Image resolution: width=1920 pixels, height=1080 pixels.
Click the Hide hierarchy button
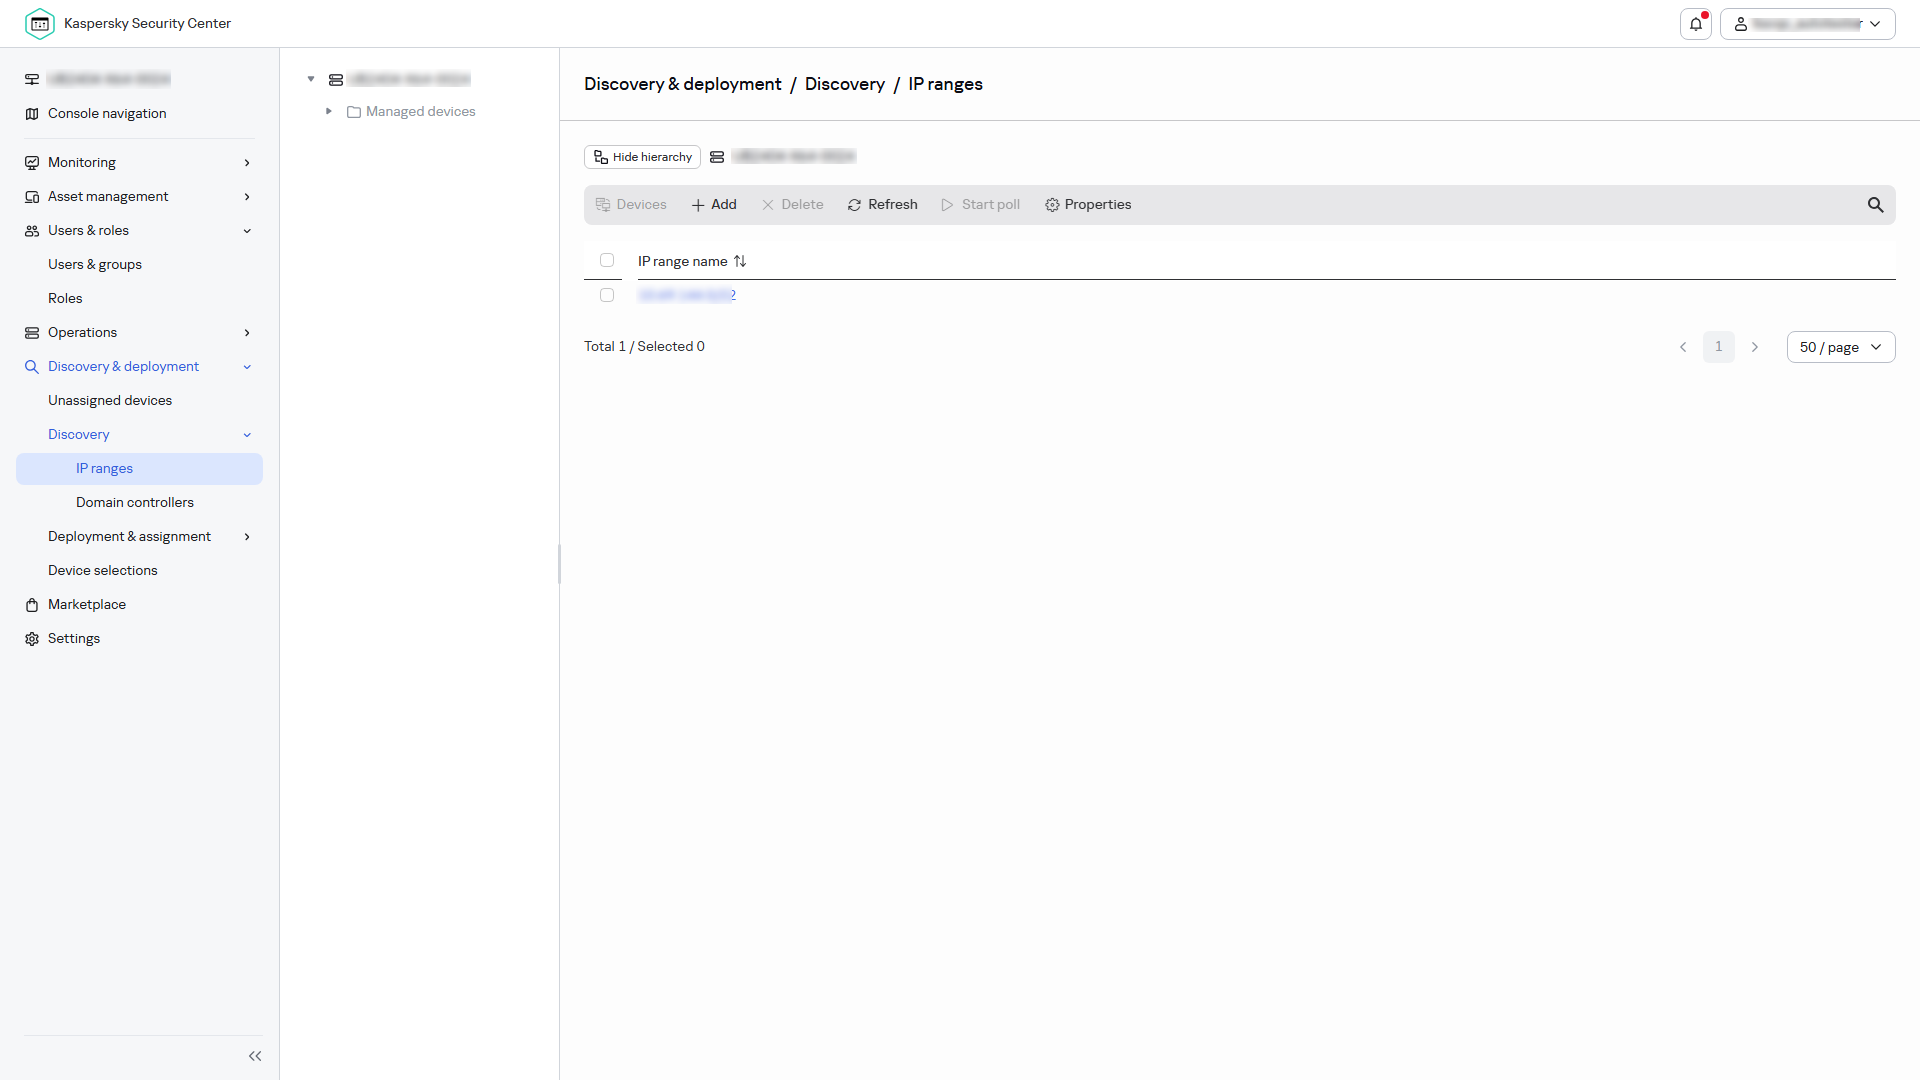642,157
